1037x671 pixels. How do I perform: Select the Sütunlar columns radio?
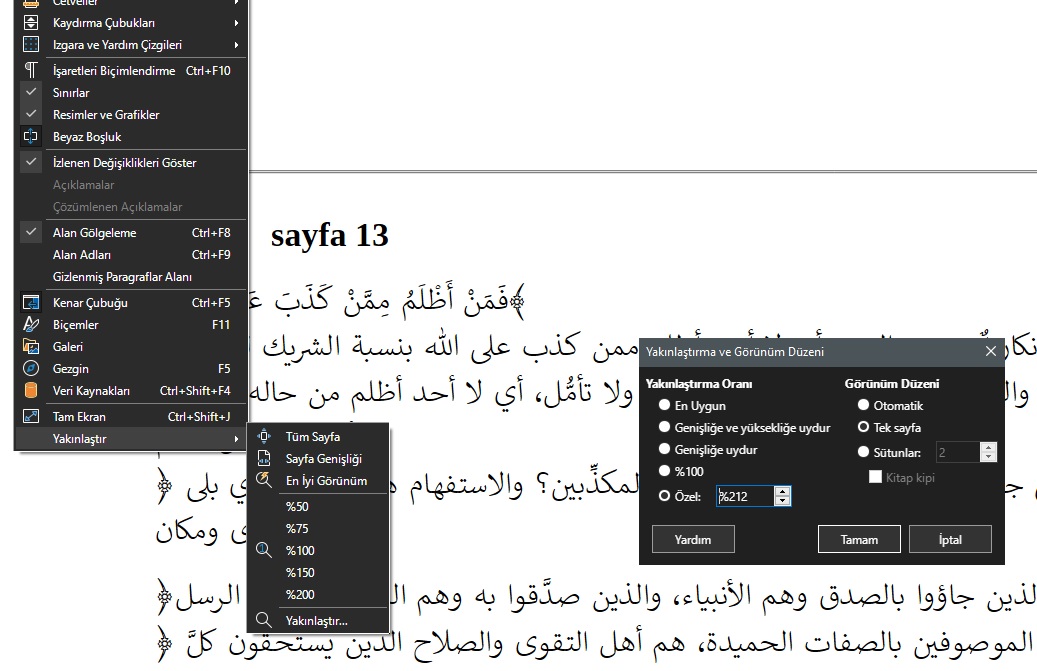[863, 452]
